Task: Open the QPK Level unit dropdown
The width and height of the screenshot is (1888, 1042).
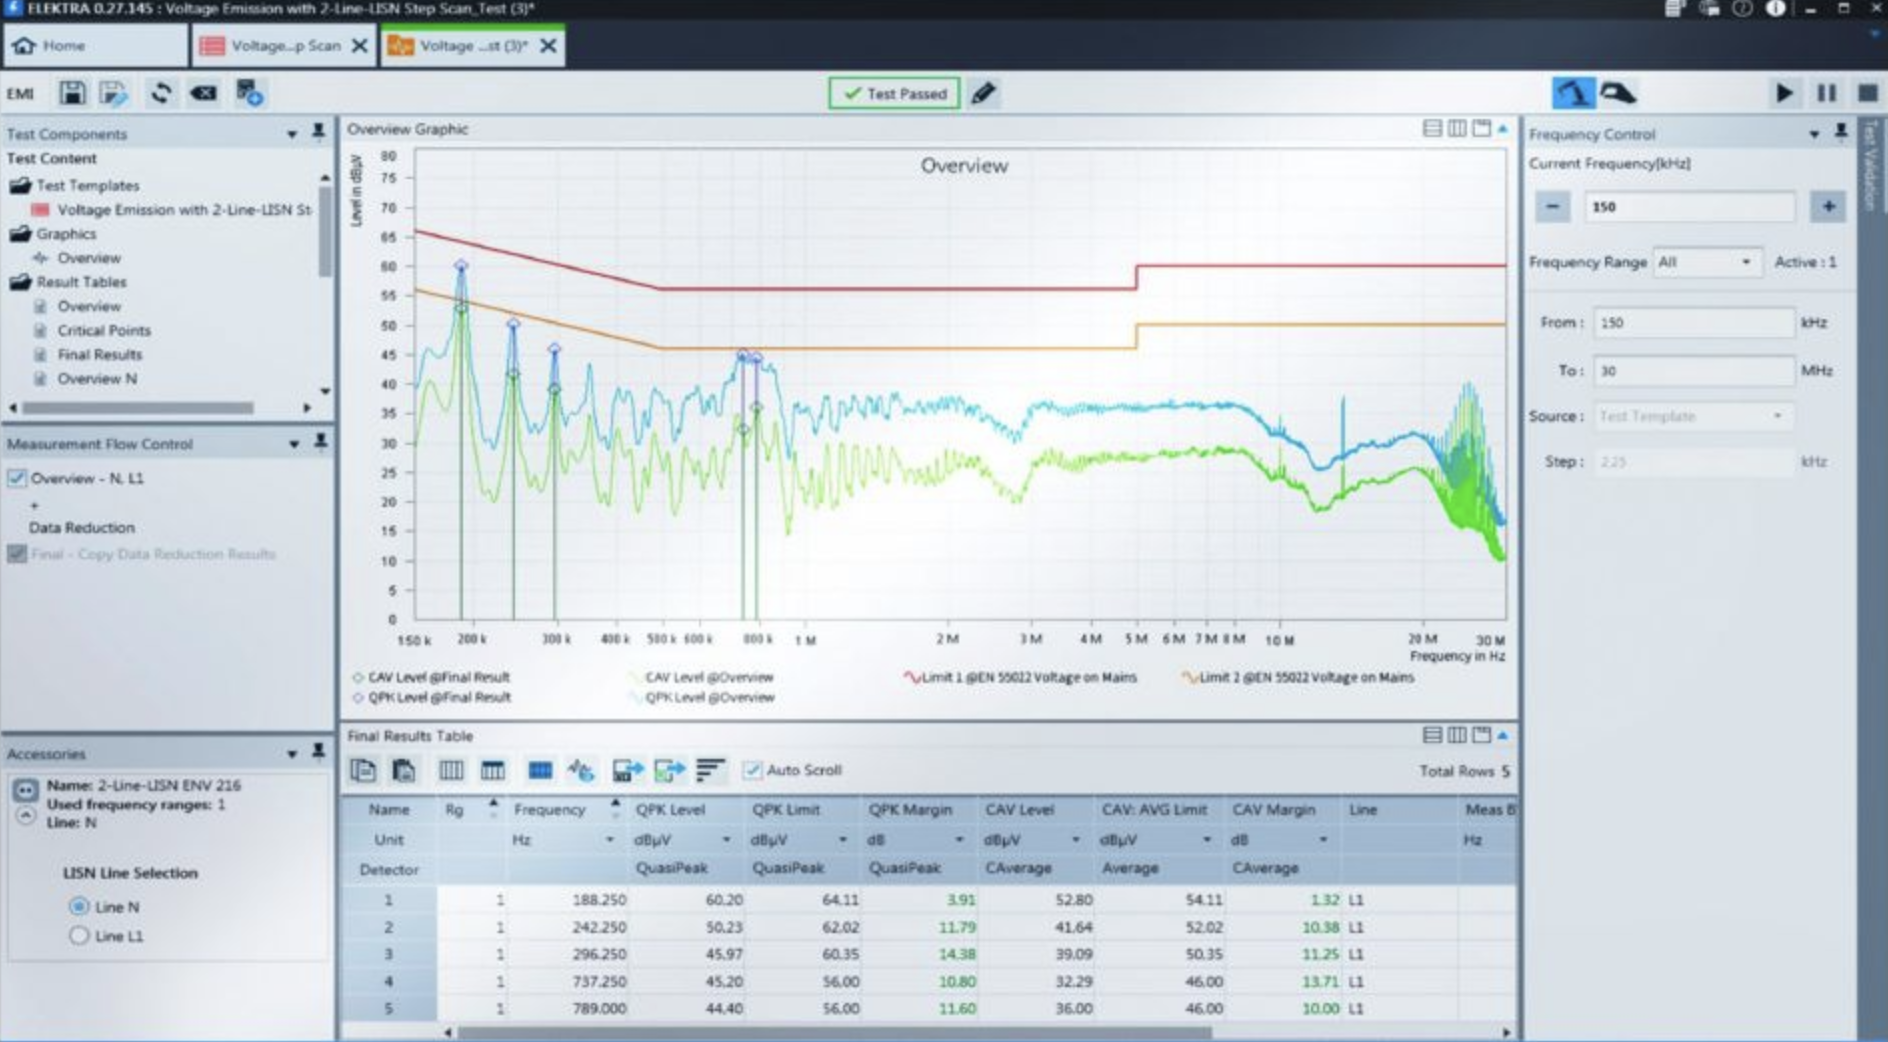Action: pyautogui.click(x=726, y=840)
